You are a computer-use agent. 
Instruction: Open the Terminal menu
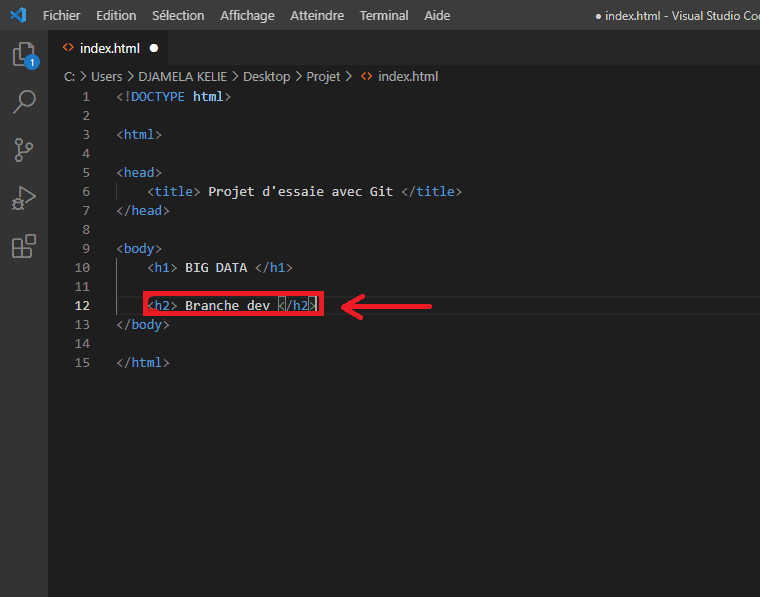(x=384, y=16)
